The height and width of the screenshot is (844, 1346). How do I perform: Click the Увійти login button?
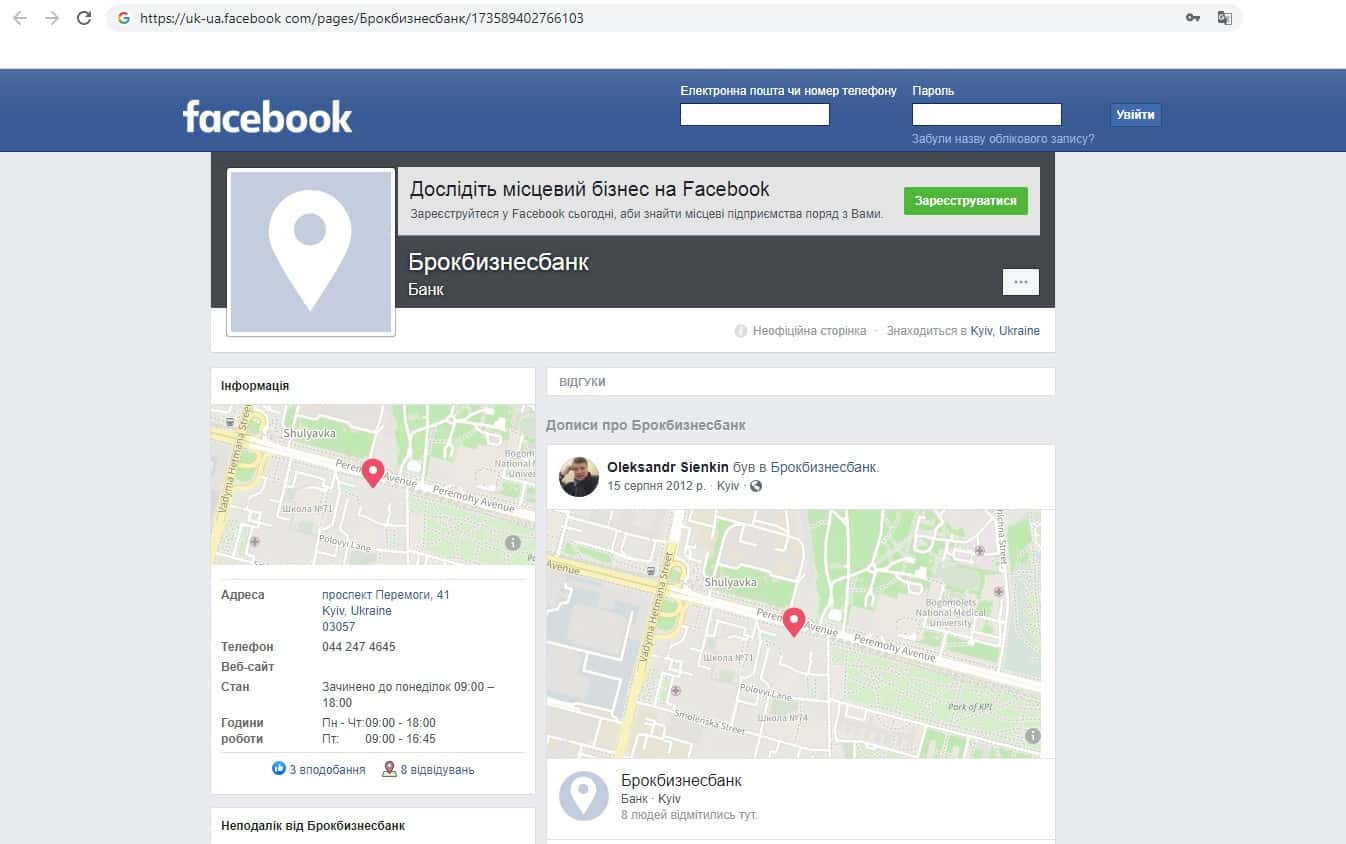coord(1136,115)
